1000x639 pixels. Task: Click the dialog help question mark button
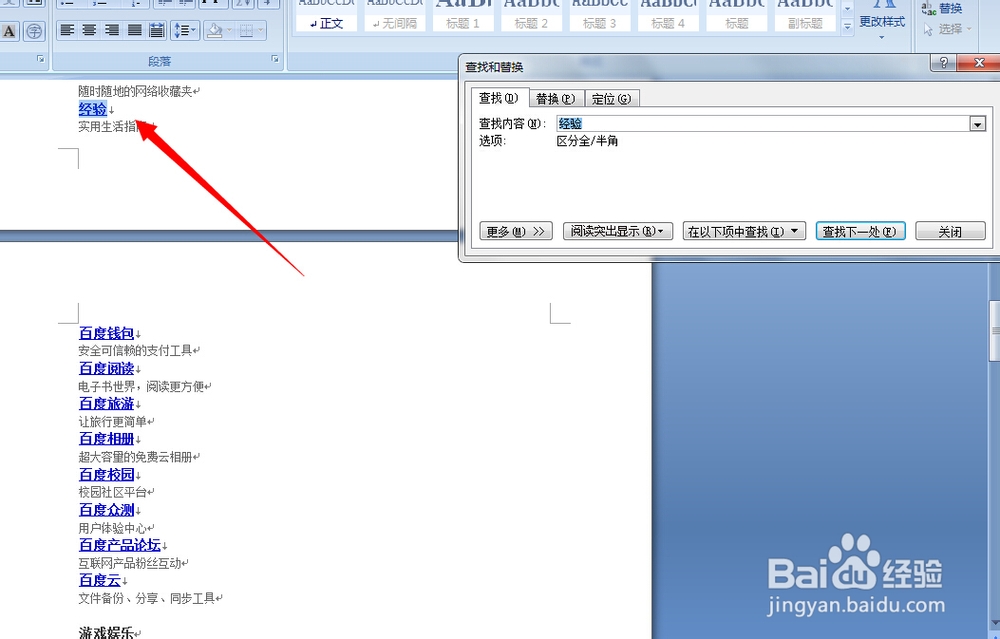(943, 62)
